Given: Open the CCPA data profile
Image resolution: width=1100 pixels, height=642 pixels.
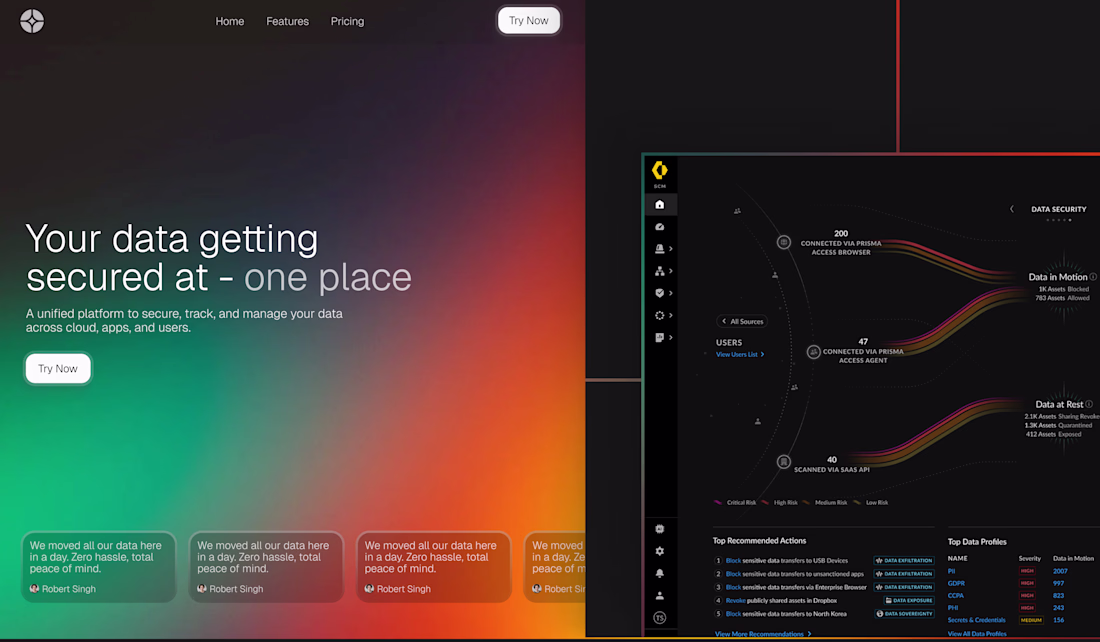Looking at the screenshot, I should 955,595.
